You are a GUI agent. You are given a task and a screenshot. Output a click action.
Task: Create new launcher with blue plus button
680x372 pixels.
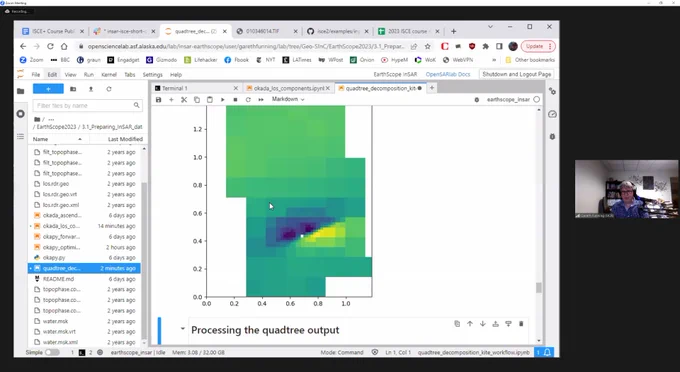48,89
